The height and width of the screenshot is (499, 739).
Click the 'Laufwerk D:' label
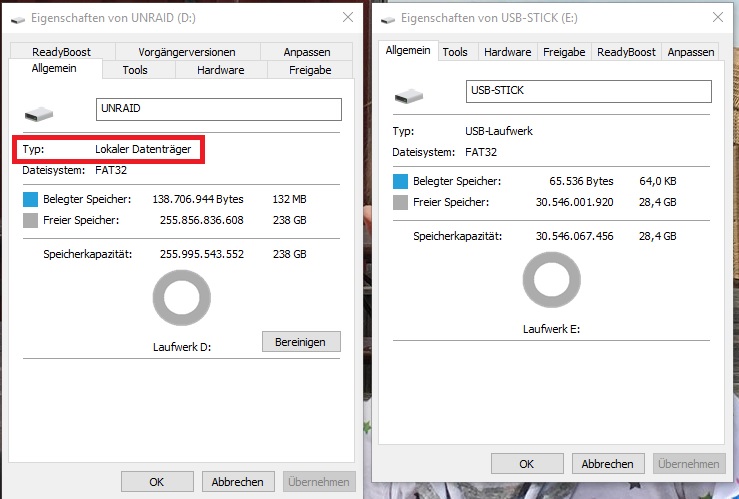[x=182, y=347]
